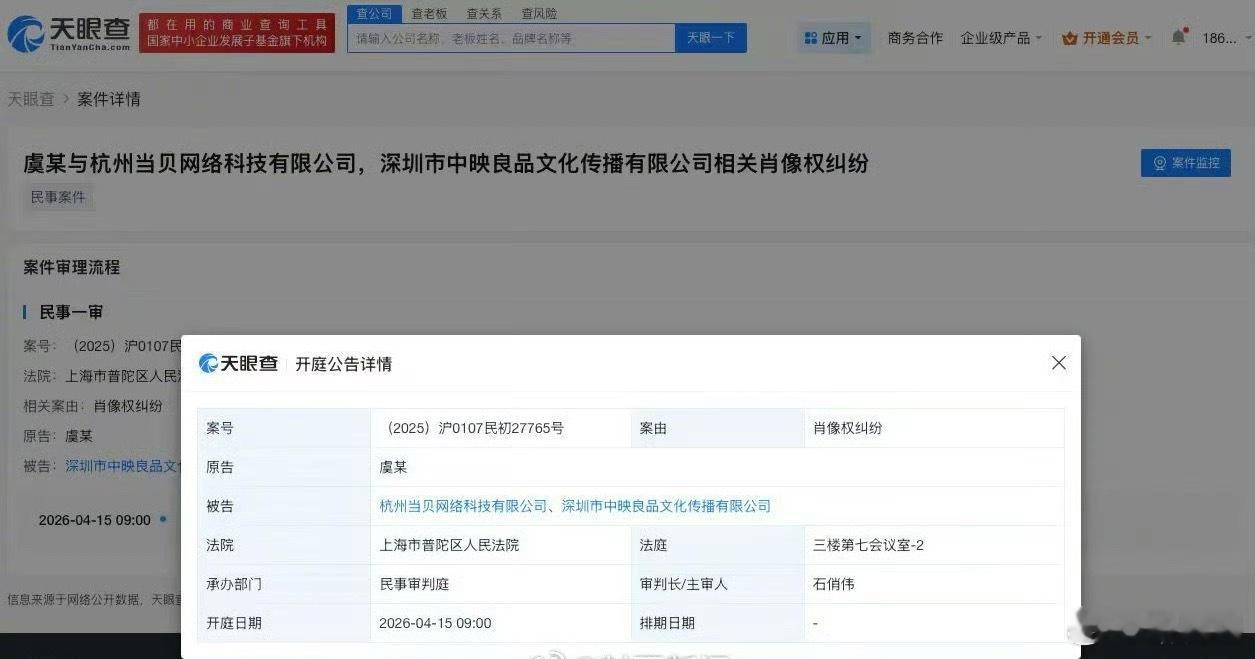
Task: Open 深圳市中映良品文化传播有限公司 link in dialog
Action: 667,506
